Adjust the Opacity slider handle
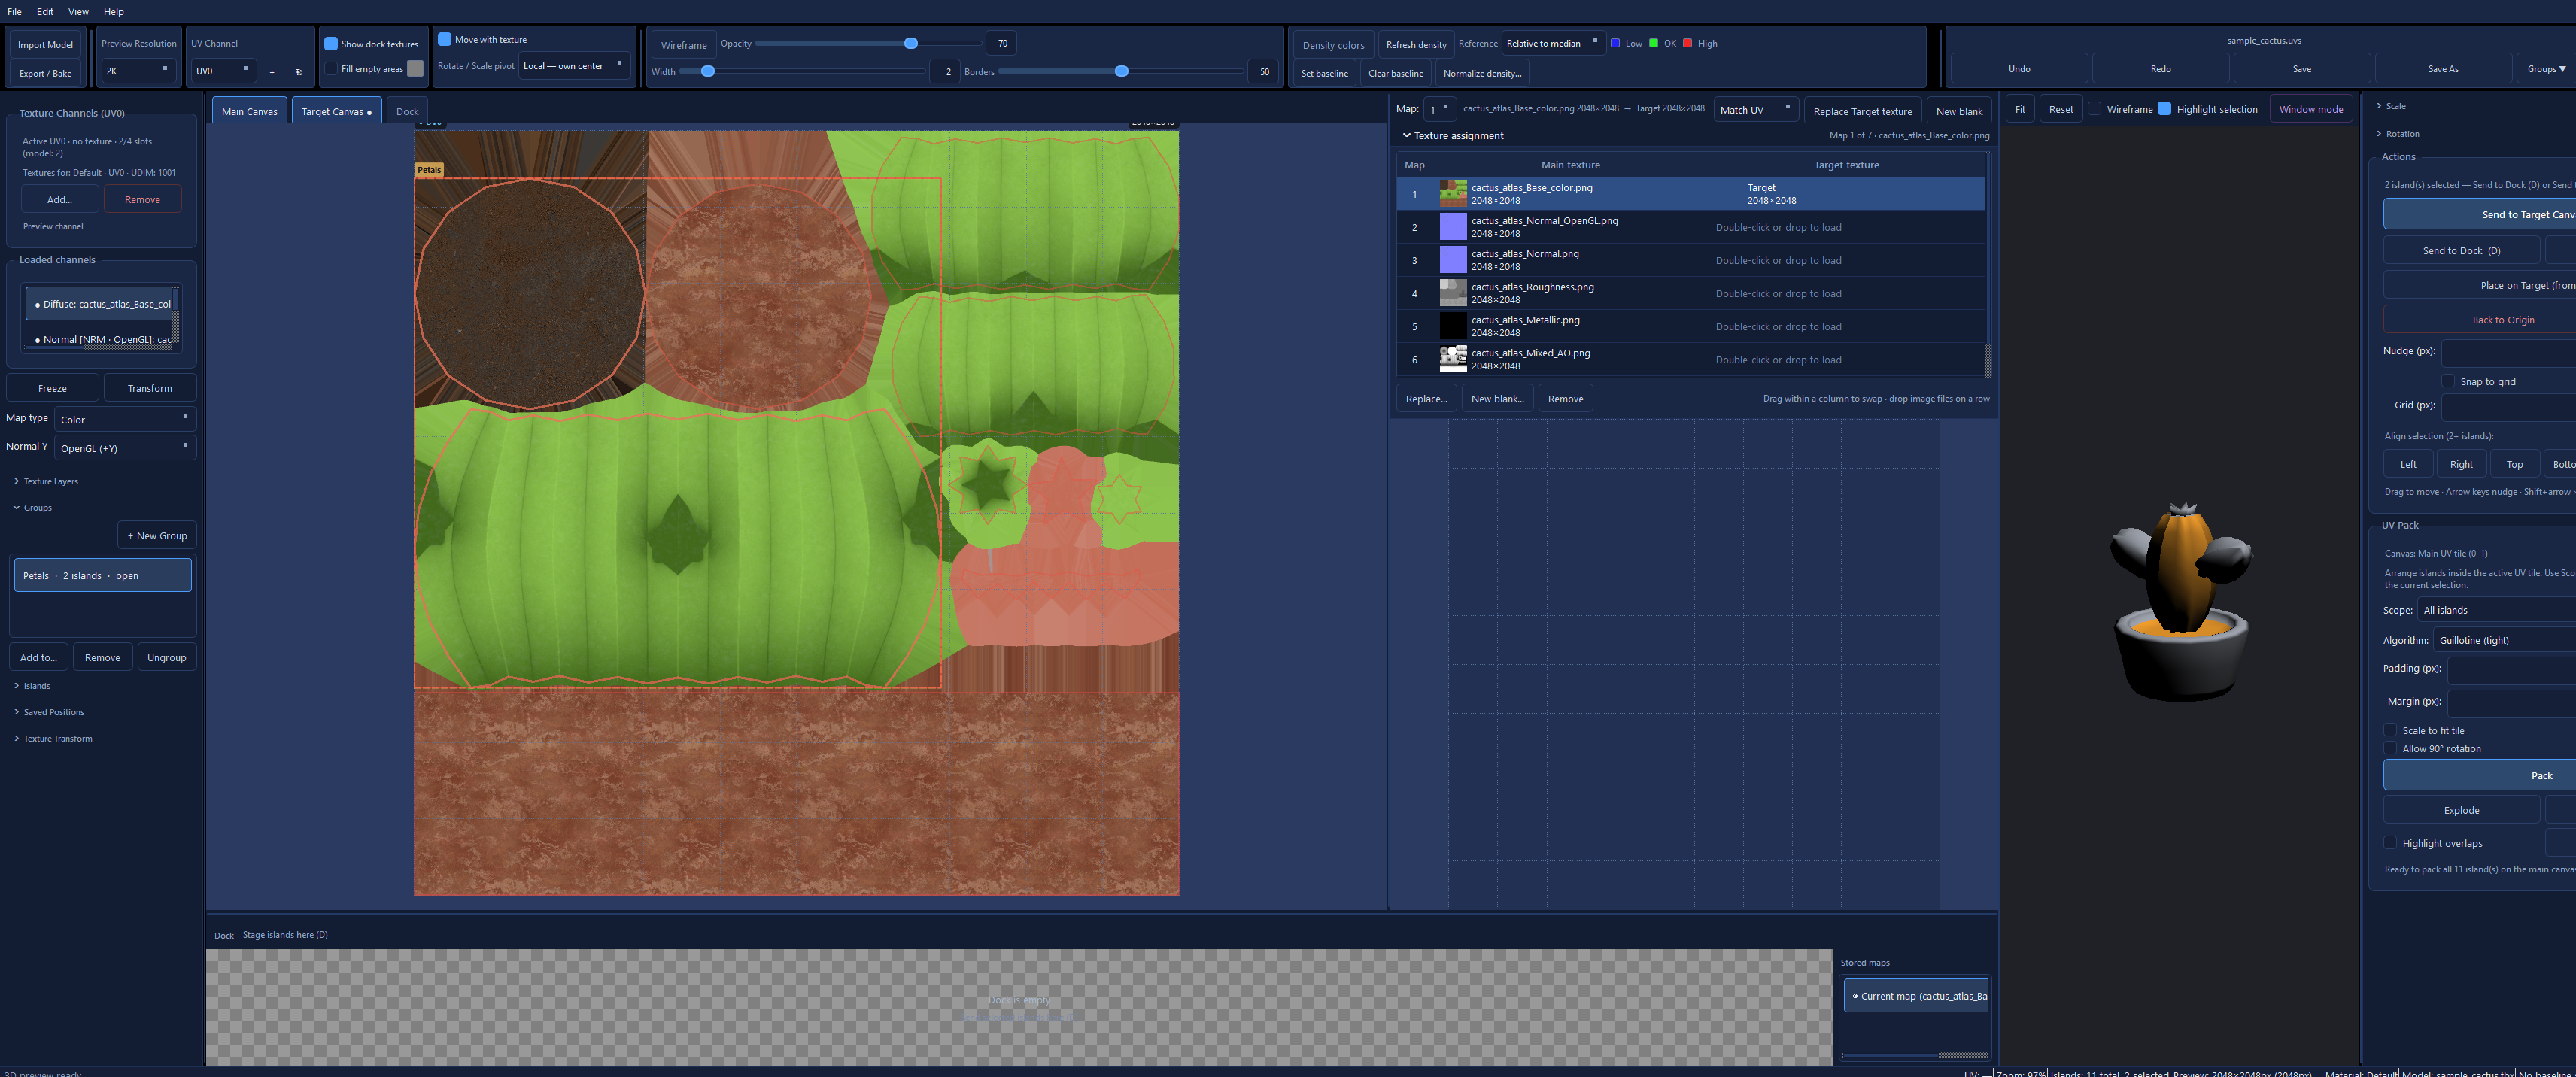This screenshot has width=2576, height=1077. [x=910, y=43]
